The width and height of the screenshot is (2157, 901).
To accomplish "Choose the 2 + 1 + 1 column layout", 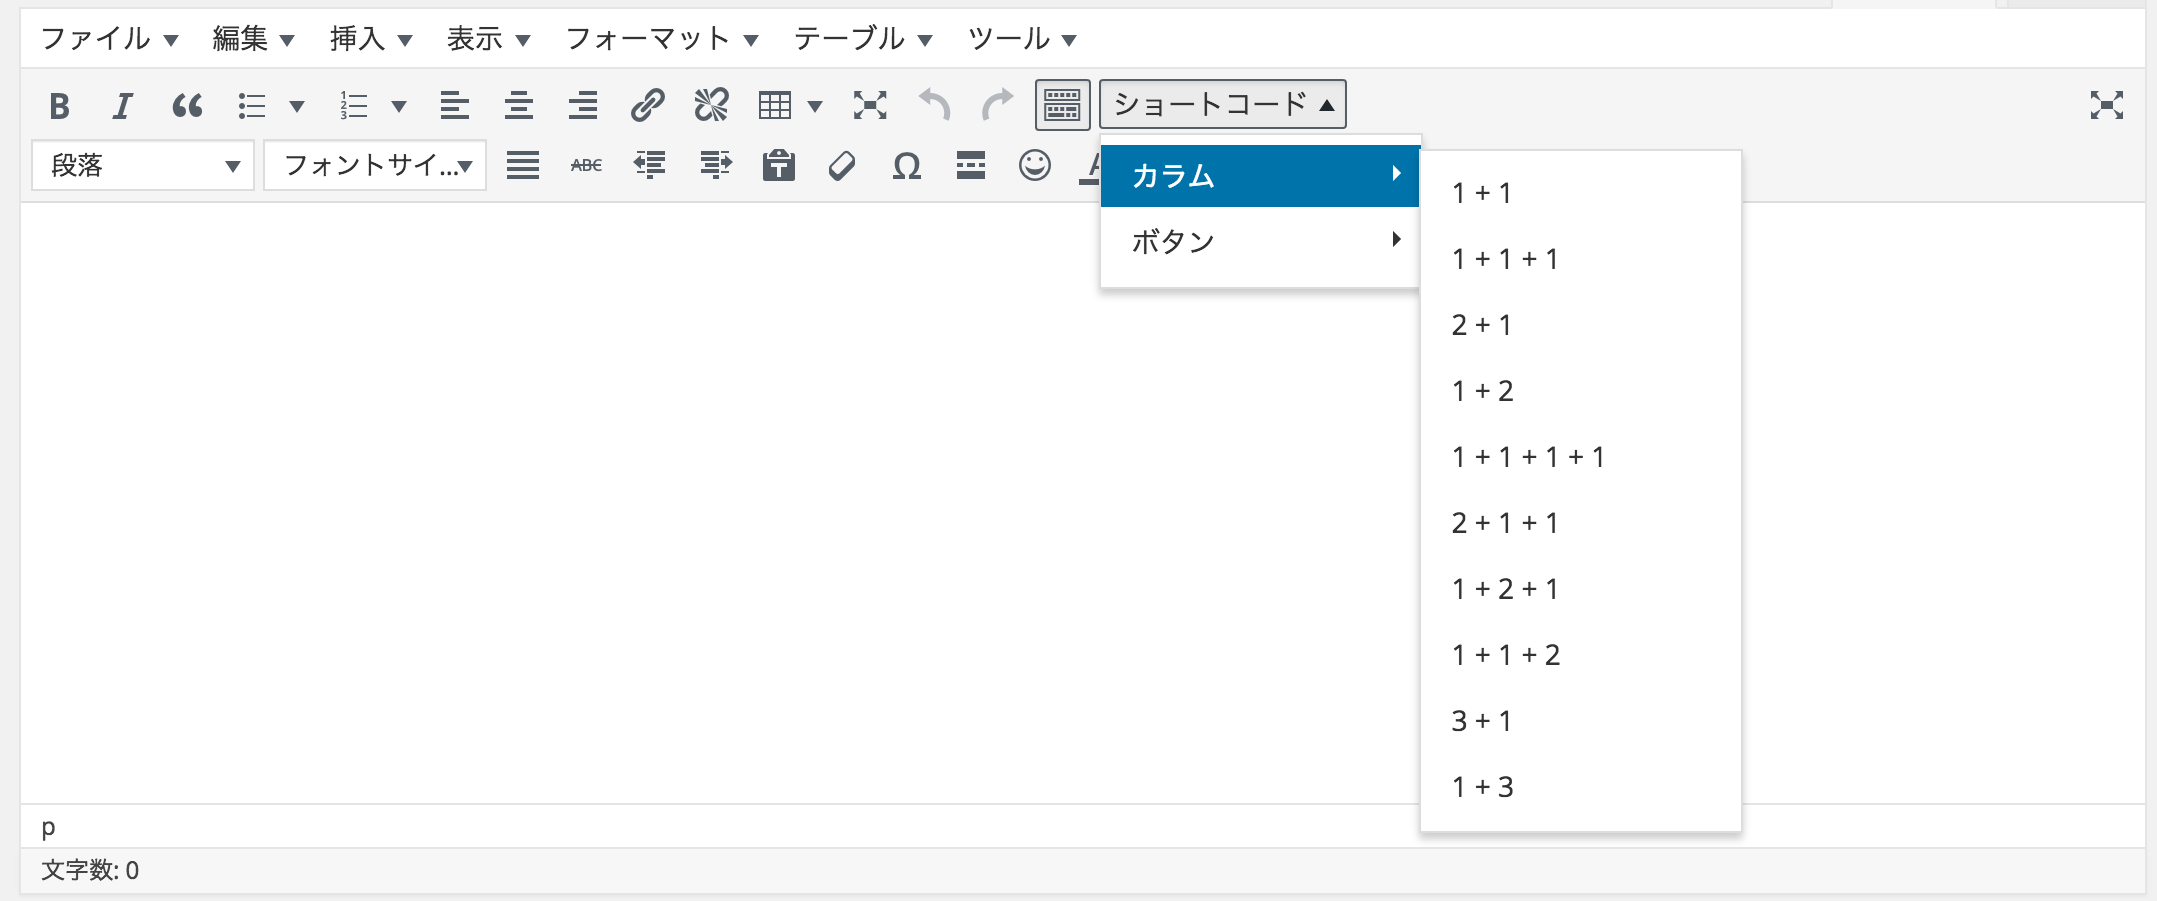I will (x=1505, y=523).
